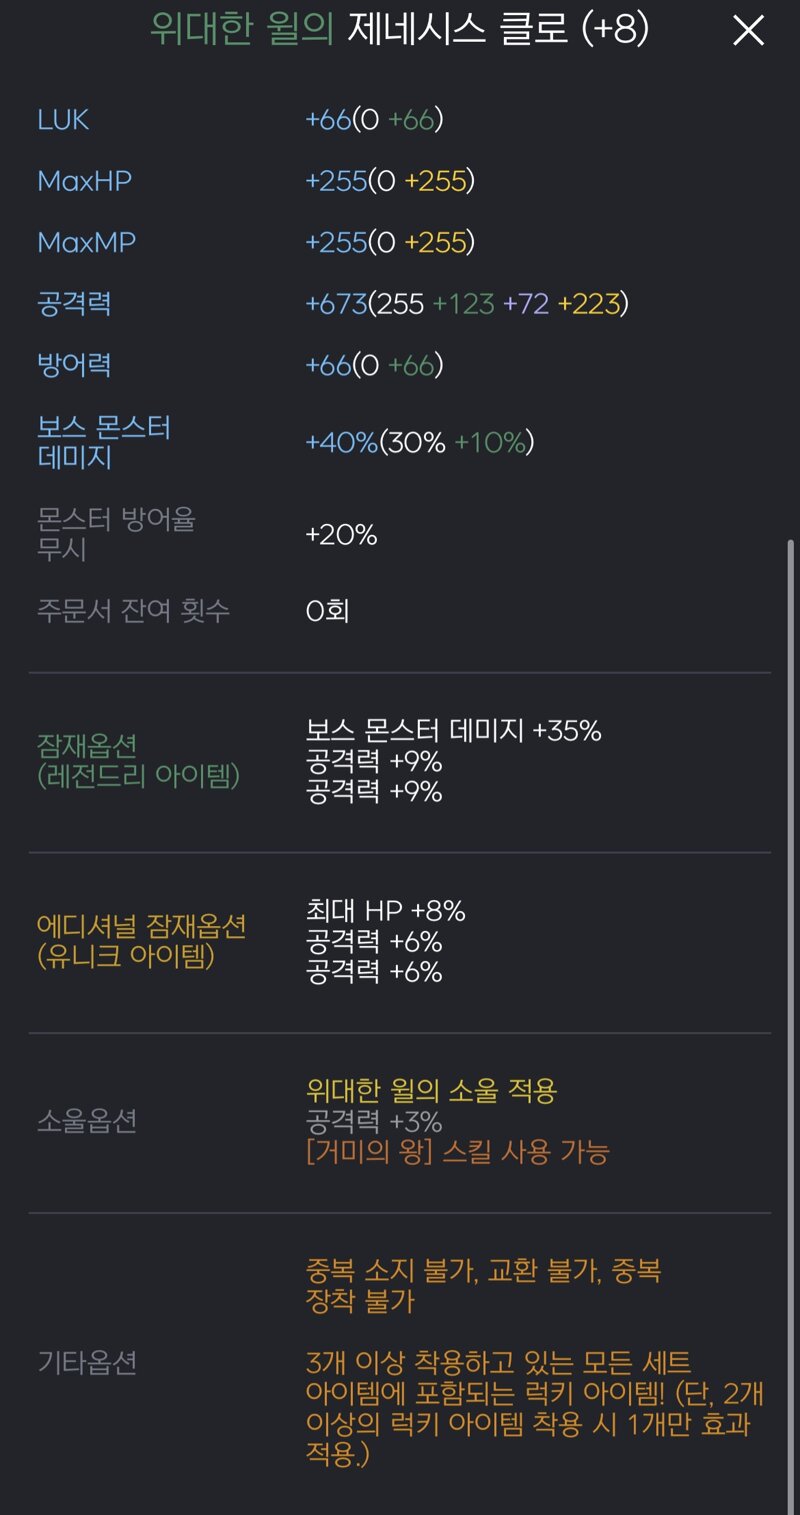Tap the item title 제네시스 클로 (+8)
Screen dimensions: 800x1515
(498, 30)
